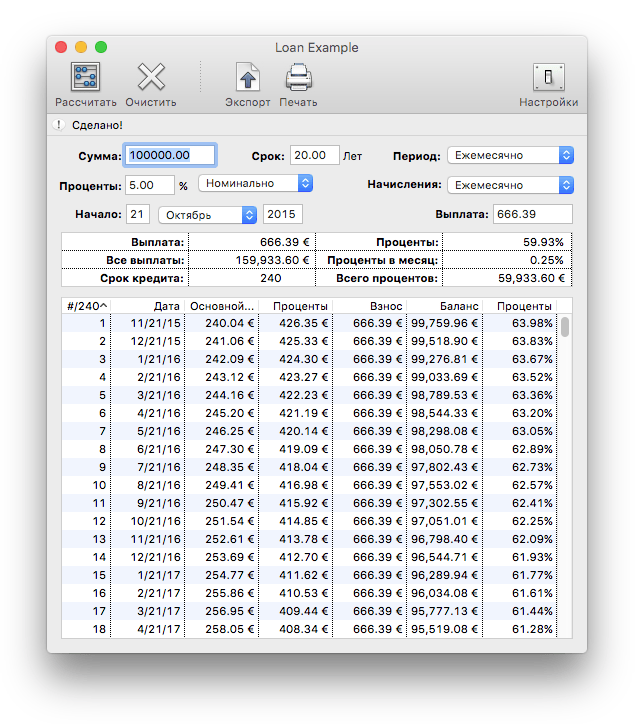Click the Рассчитать calculate icon
636x724 pixels.
tap(85, 78)
